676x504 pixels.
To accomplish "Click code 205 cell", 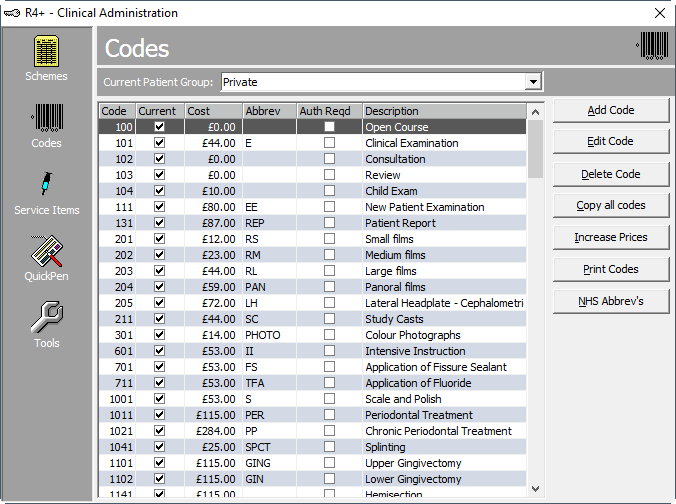I will [x=117, y=303].
